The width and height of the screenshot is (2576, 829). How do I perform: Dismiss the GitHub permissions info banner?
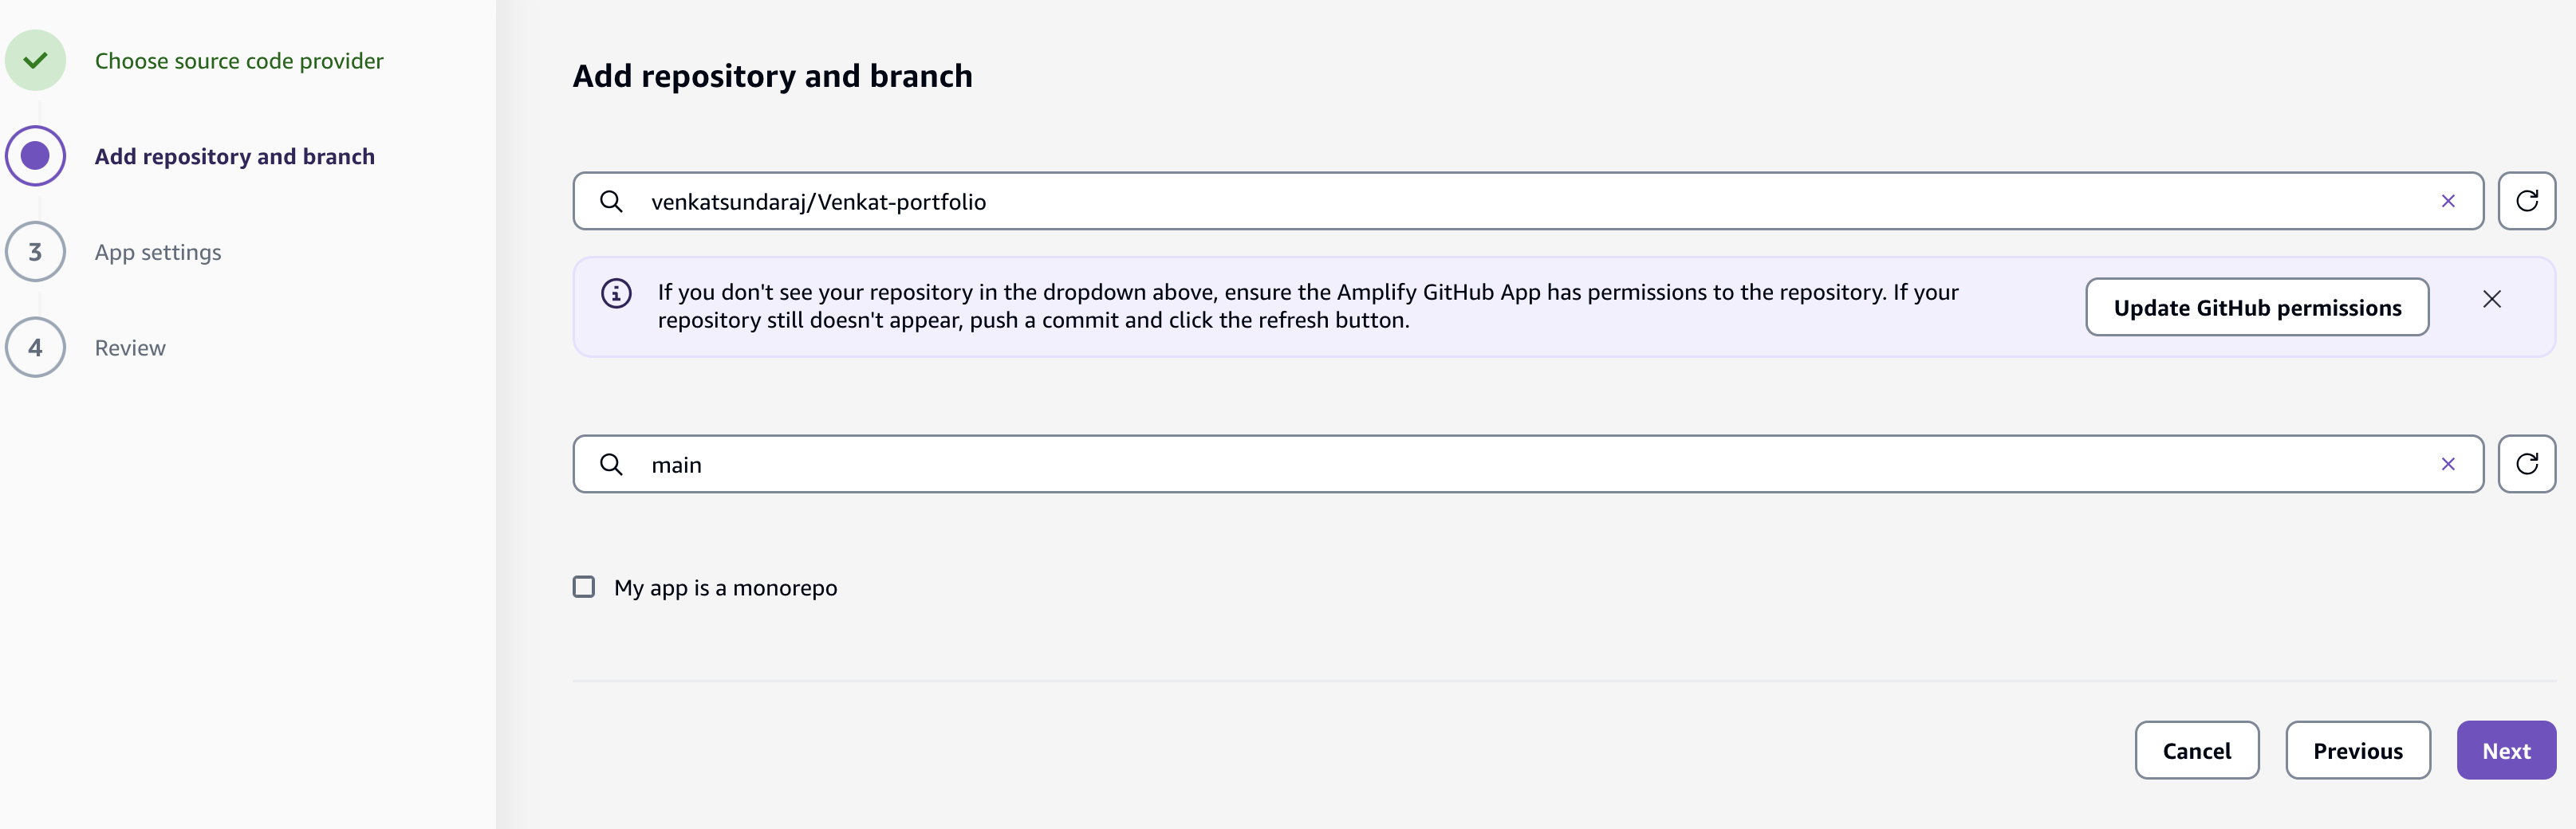coord(2492,299)
